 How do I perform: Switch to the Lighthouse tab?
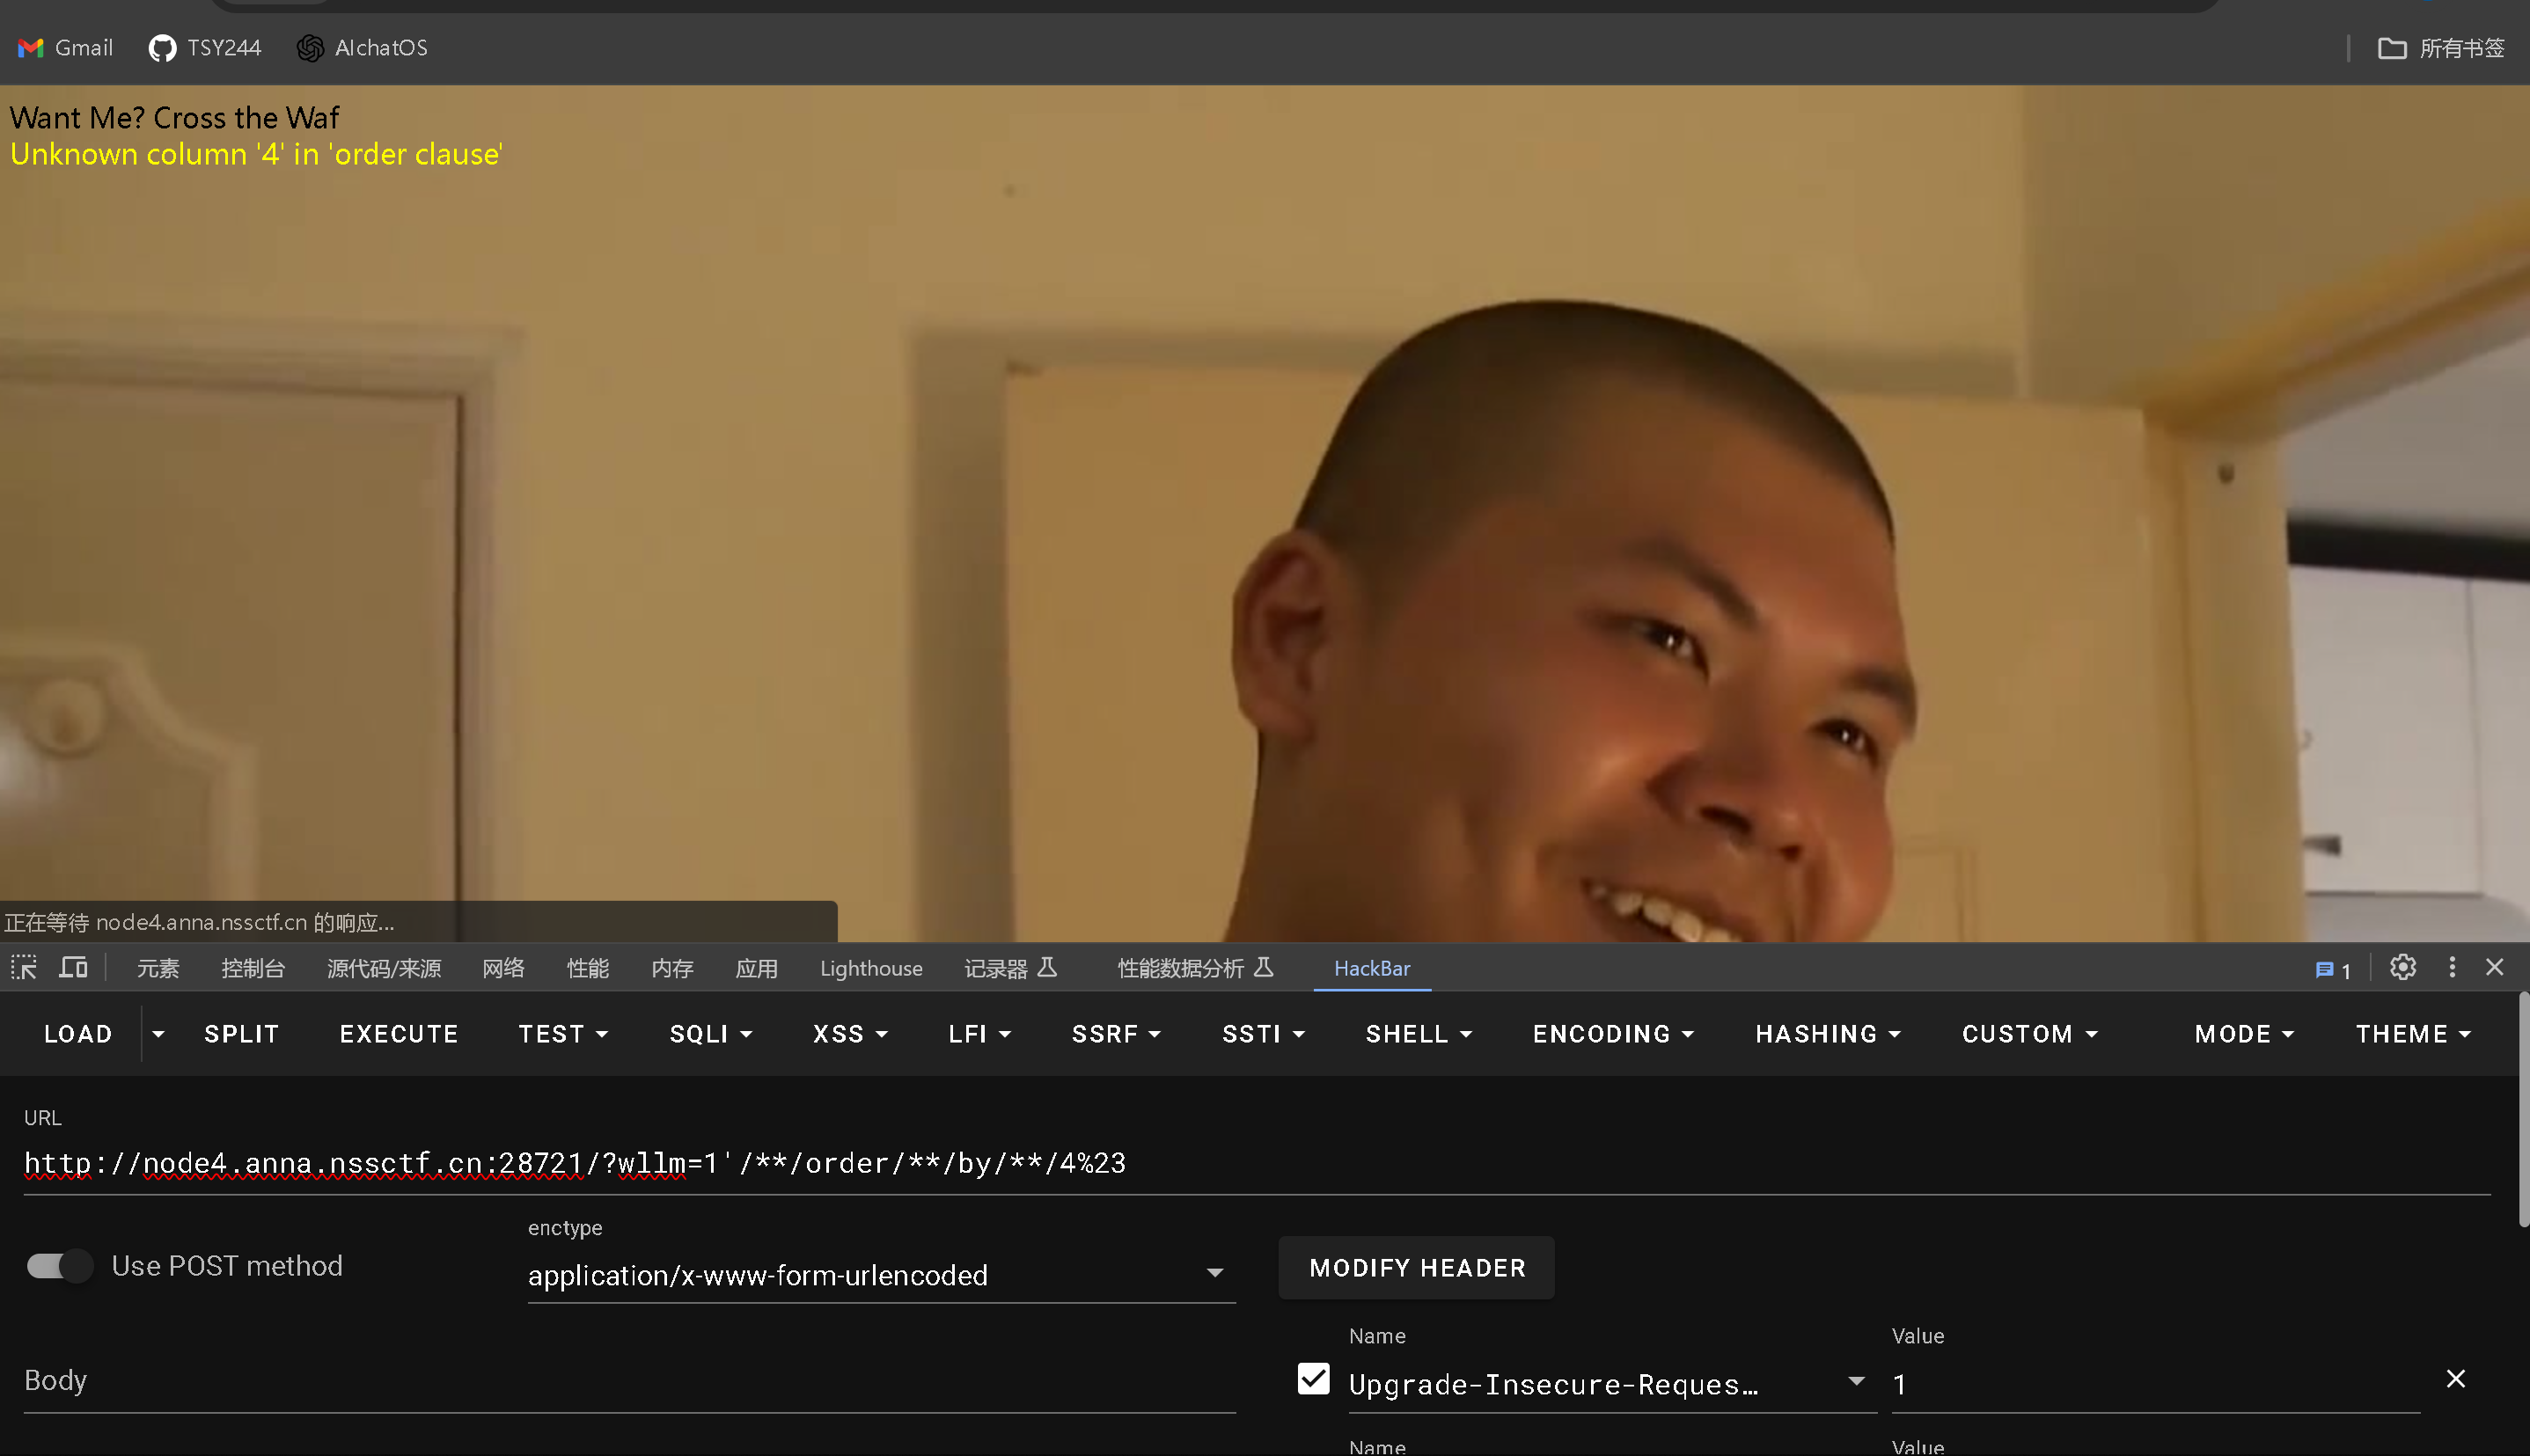(871, 968)
